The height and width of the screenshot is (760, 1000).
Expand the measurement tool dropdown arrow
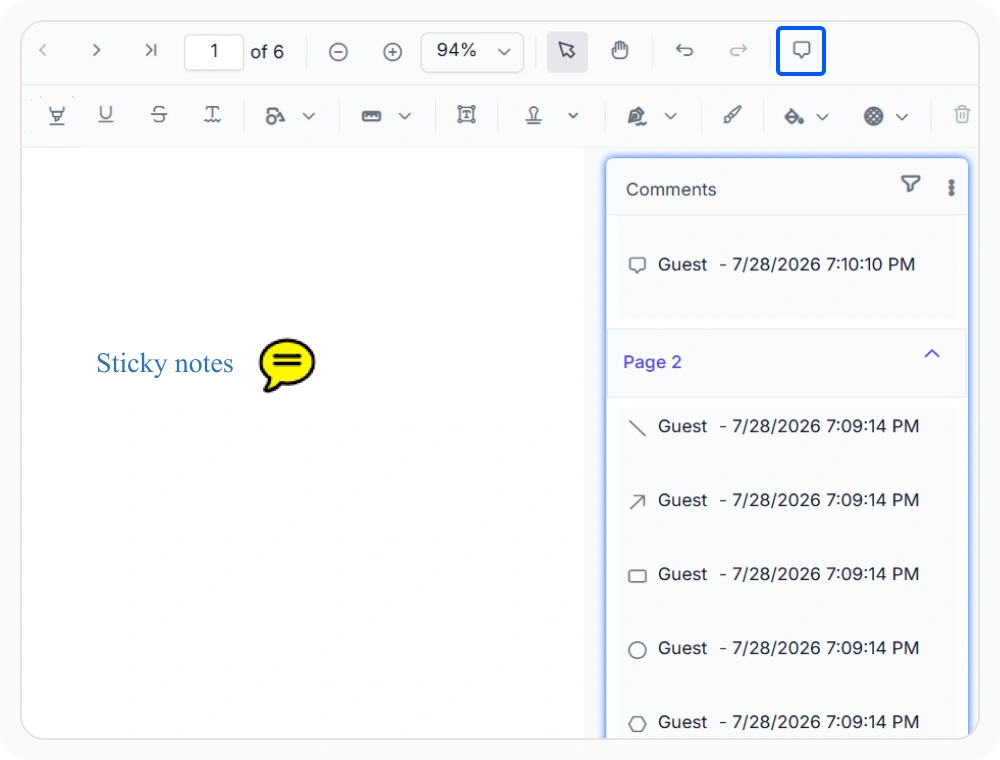[x=405, y=116]
